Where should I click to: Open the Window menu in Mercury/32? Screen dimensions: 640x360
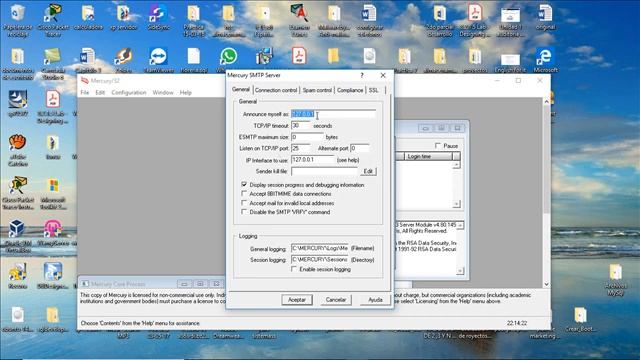coord(163,93)
